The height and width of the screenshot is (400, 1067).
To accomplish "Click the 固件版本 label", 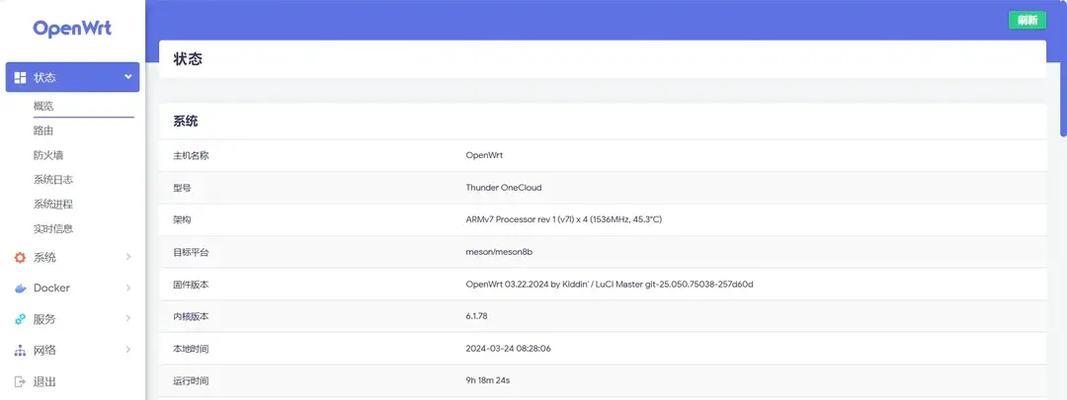I will [x=191, y=284].
